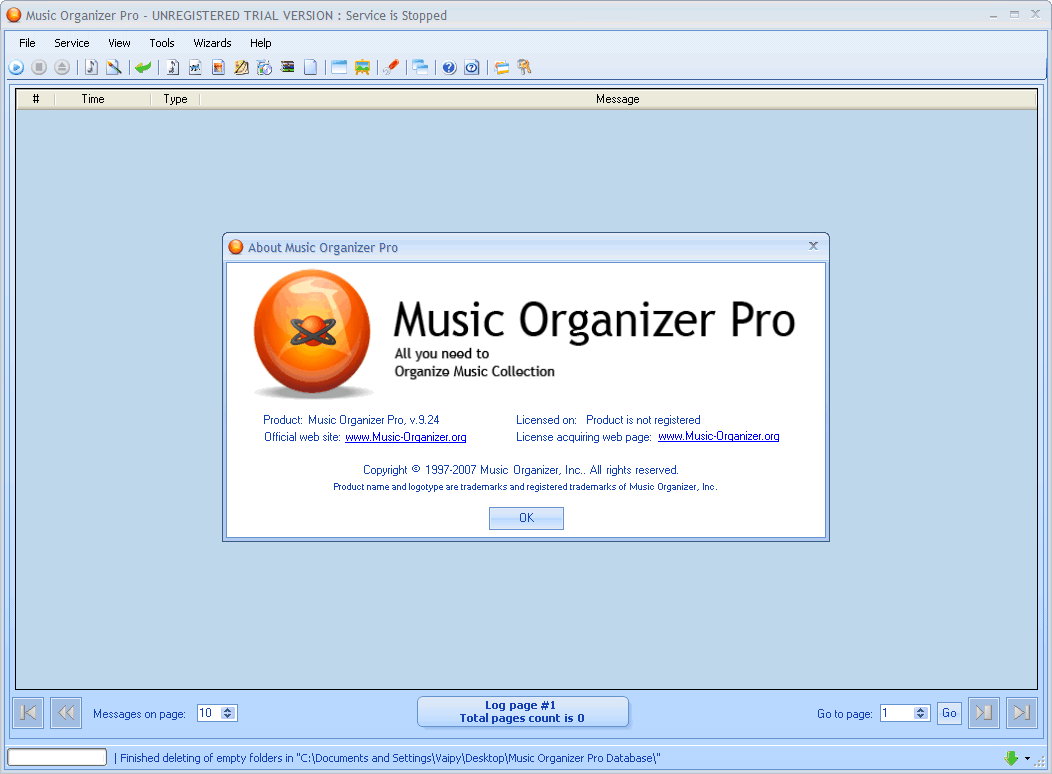
Task: Open the View menu
Action: click(x=119, y=43)
